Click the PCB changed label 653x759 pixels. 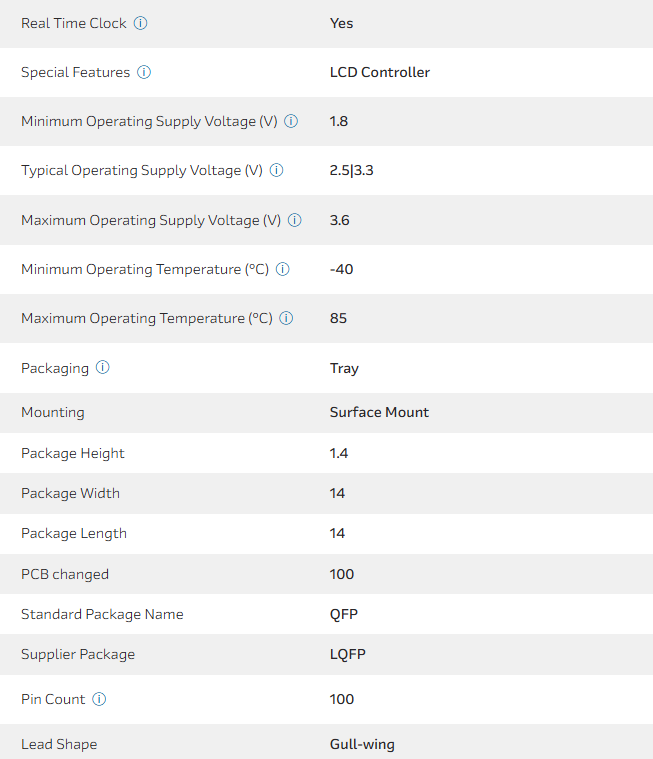click(65, 574)
